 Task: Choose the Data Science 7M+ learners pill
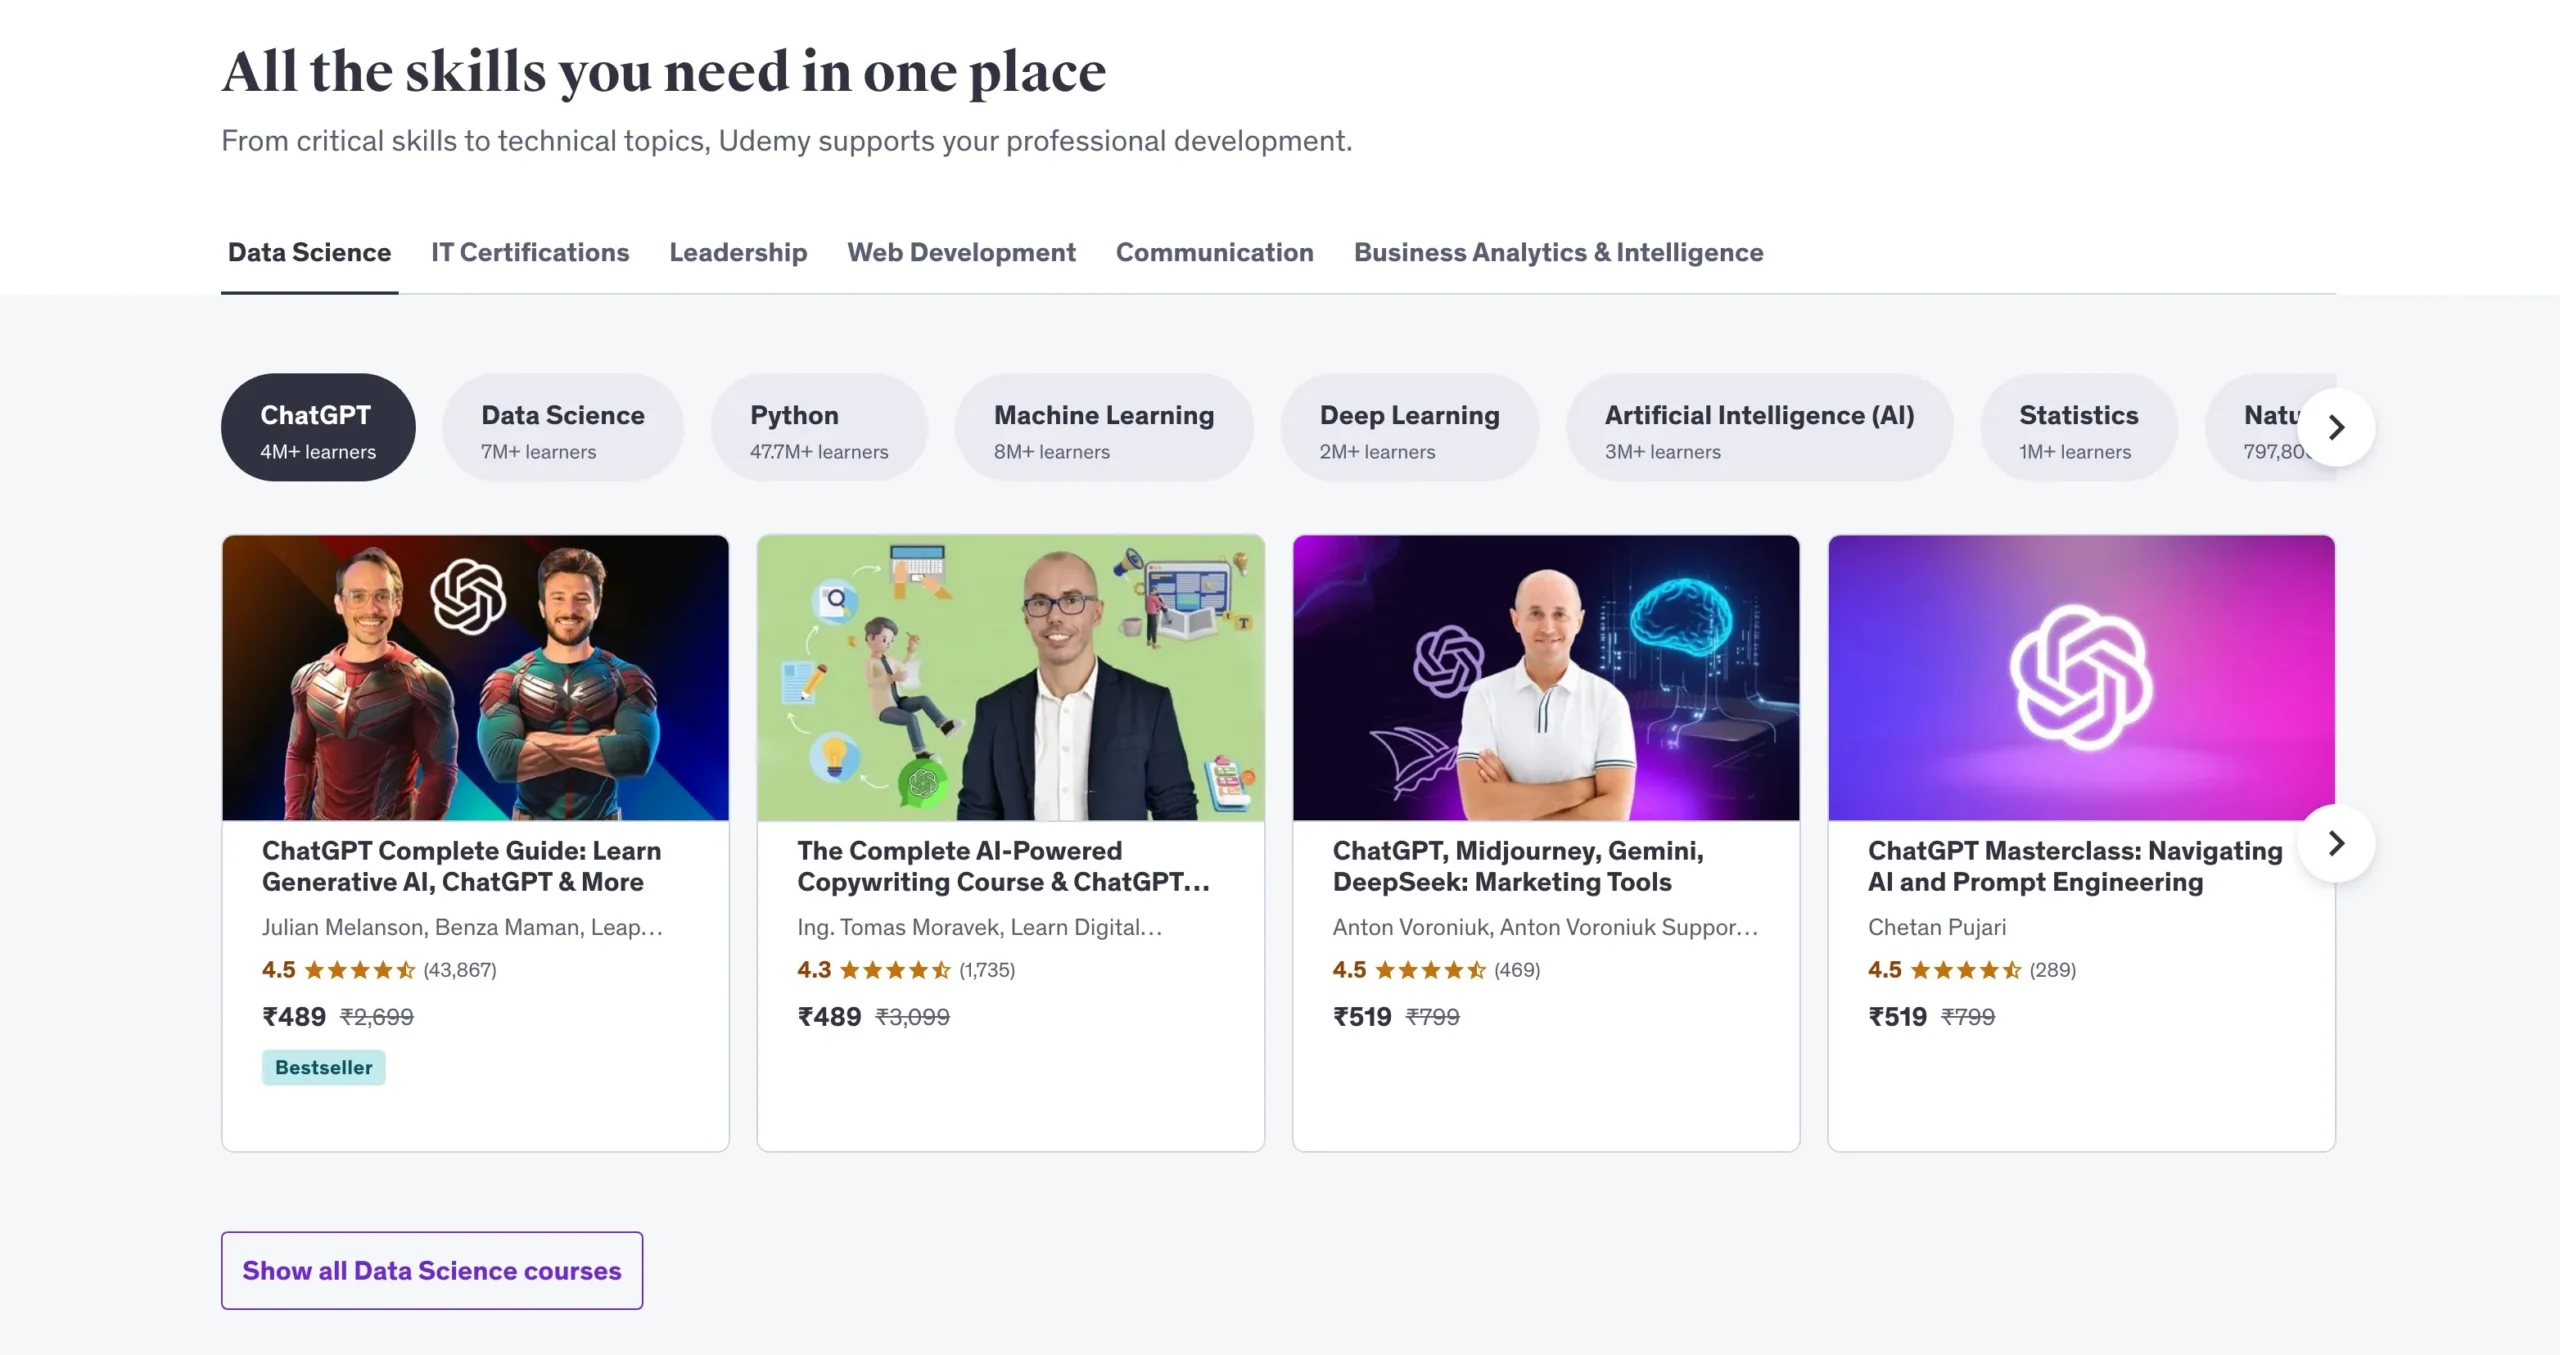click(x=563, y=428)
